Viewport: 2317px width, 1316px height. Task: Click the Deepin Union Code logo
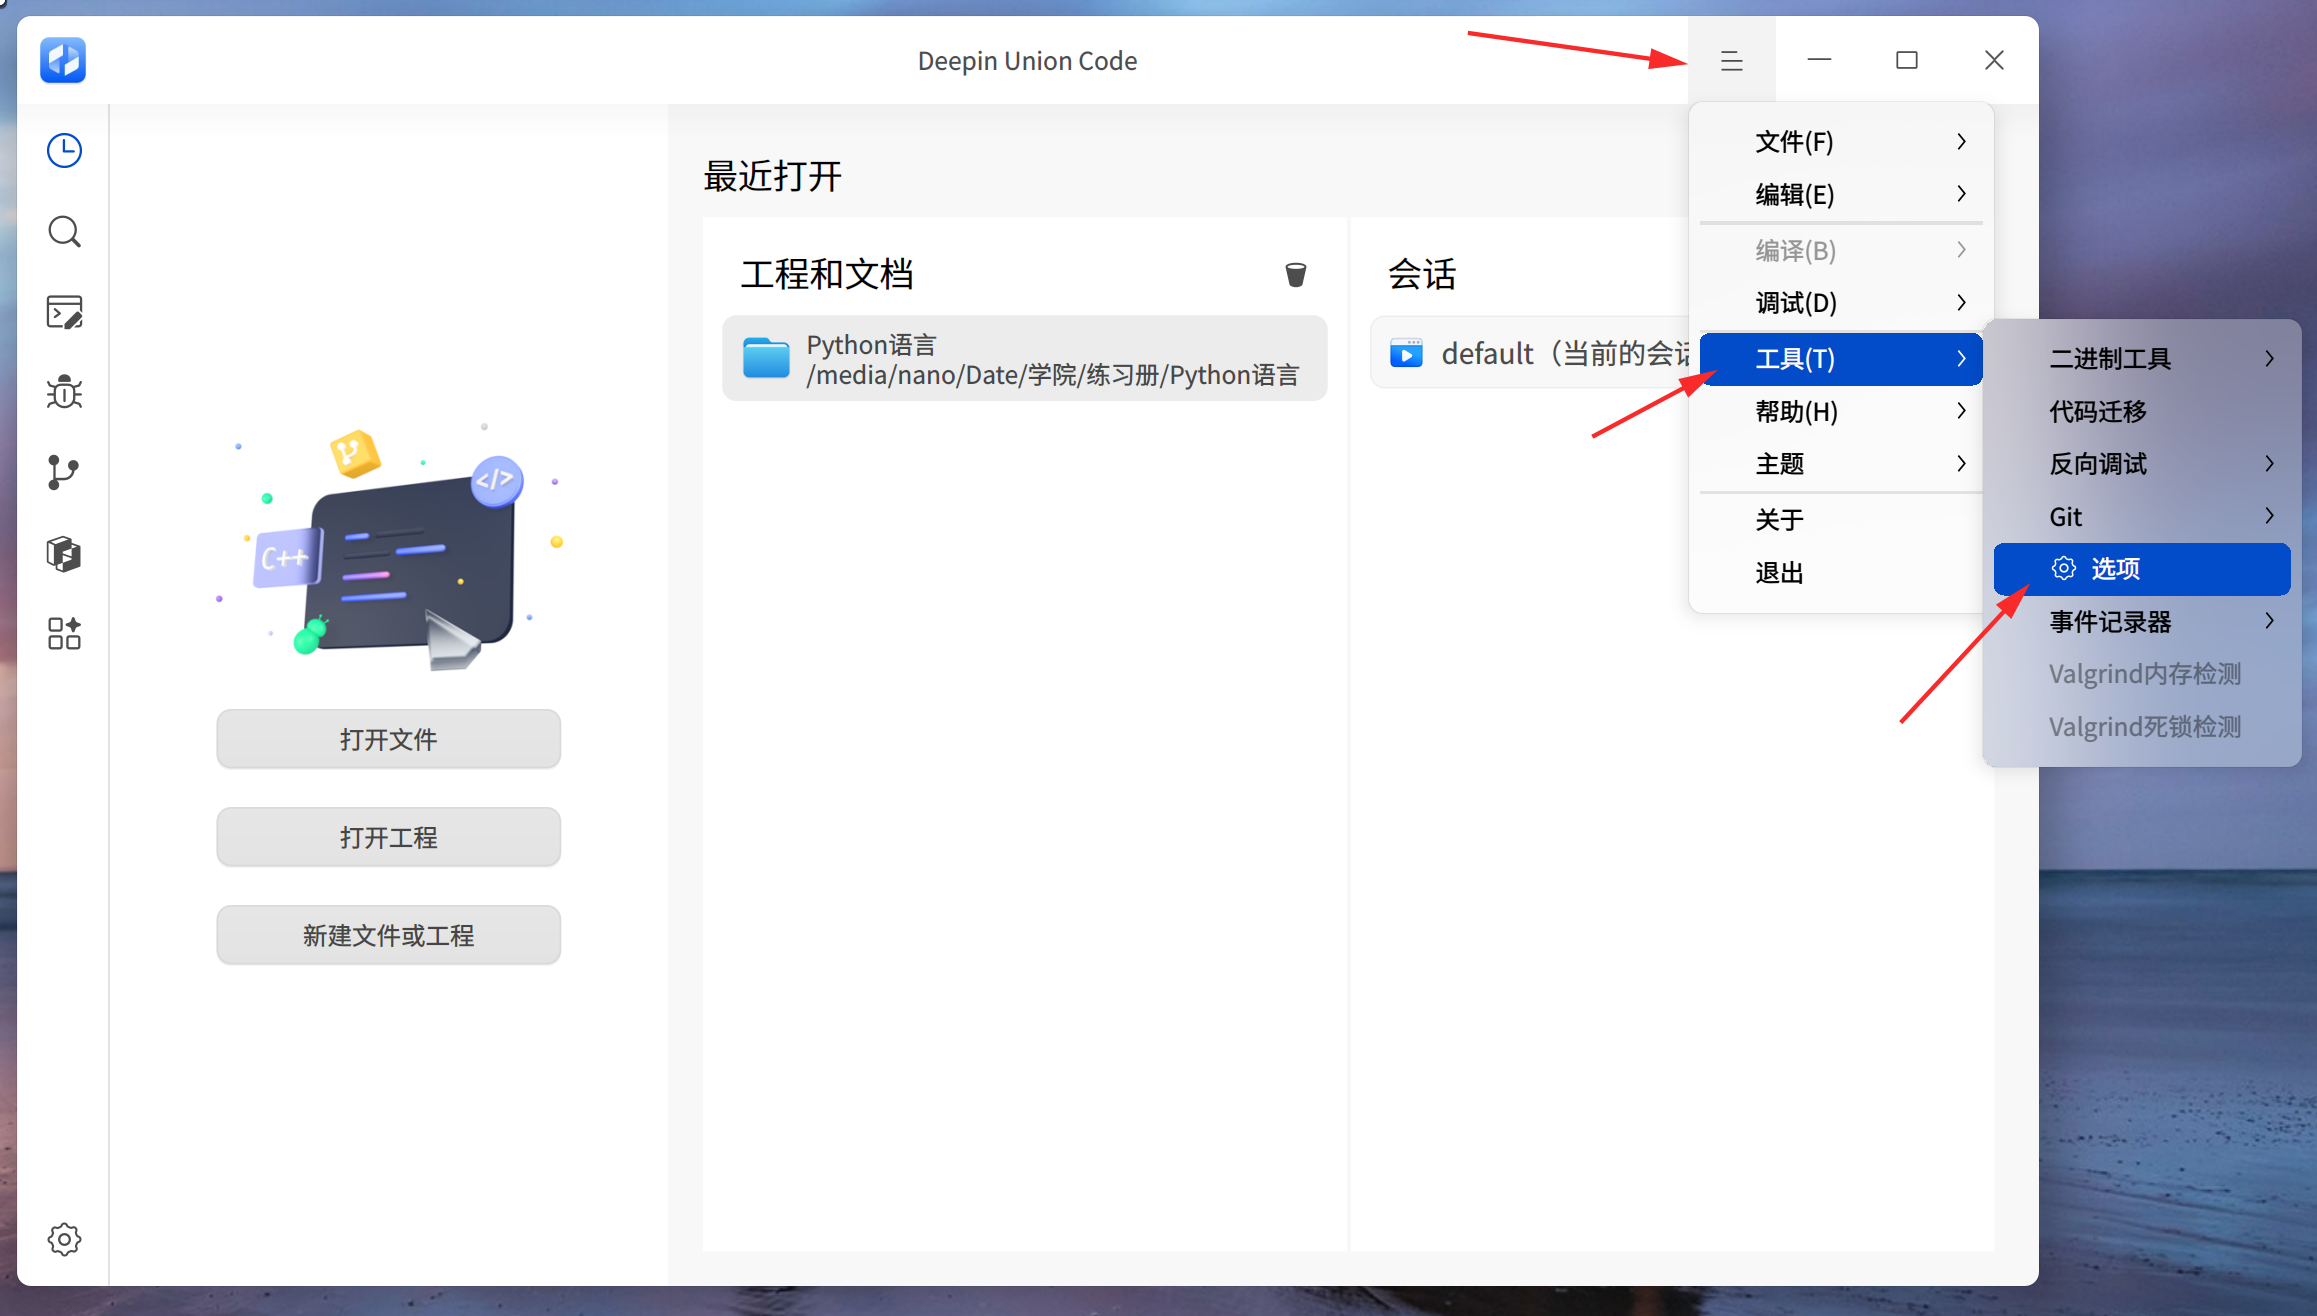(63, 60)
